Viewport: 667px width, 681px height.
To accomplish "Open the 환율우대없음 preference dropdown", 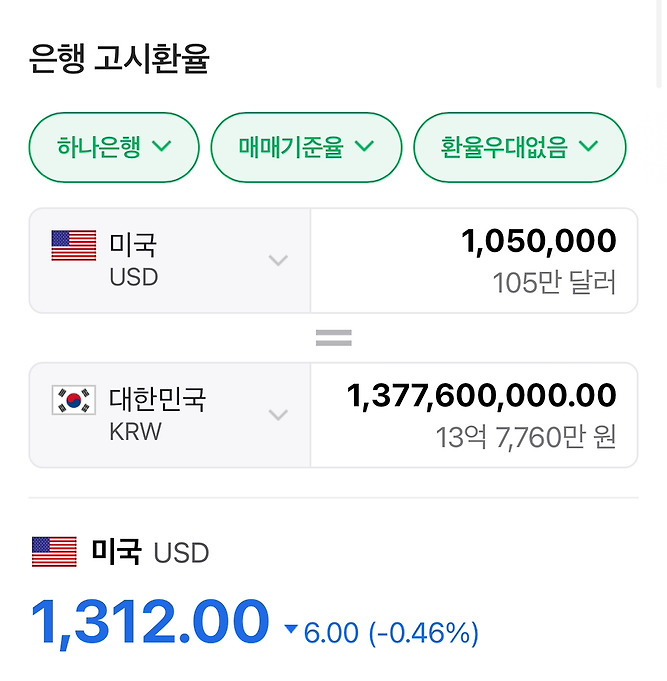I will point(519,147).
